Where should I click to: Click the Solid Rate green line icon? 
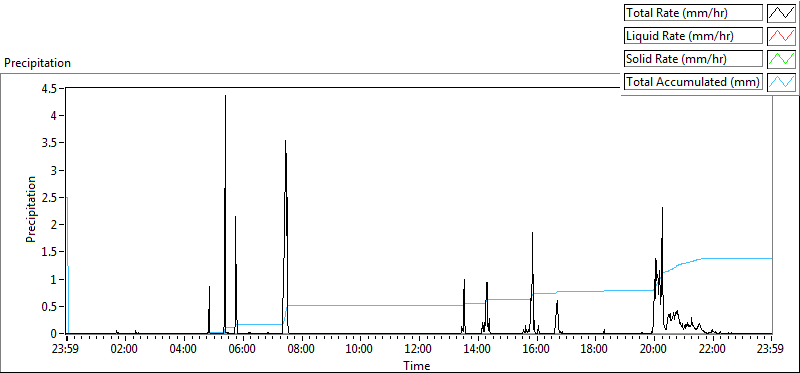[781, 59]
